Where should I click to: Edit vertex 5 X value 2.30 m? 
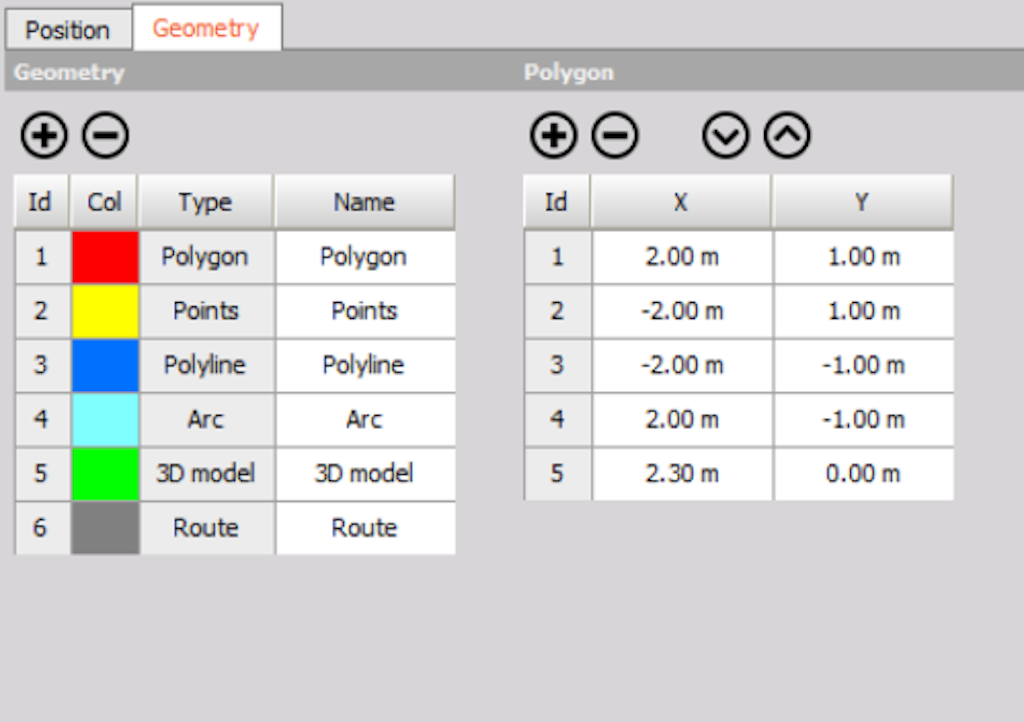[x=682, y=473]
